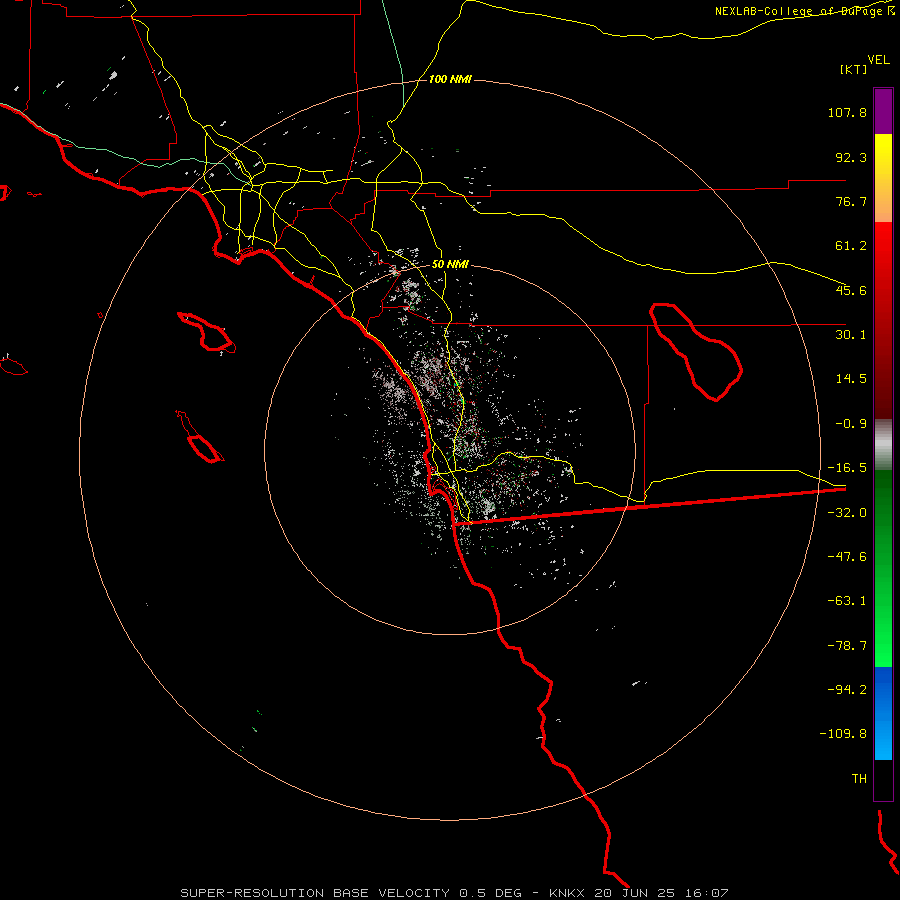This screenshot has height=900, width=900.
Task: Pick the bright green color bar segment
Action: coord(883,631)
